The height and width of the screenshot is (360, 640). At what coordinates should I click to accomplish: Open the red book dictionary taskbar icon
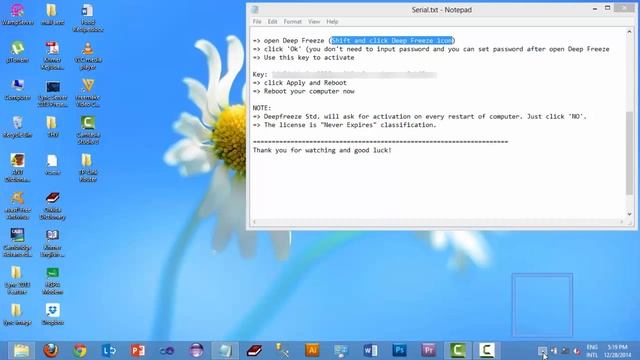pyautogui.click(x=254, y=351)
